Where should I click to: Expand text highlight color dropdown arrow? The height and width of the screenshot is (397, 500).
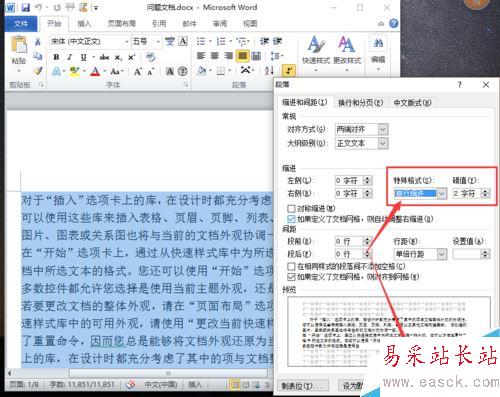coord(84,71)
